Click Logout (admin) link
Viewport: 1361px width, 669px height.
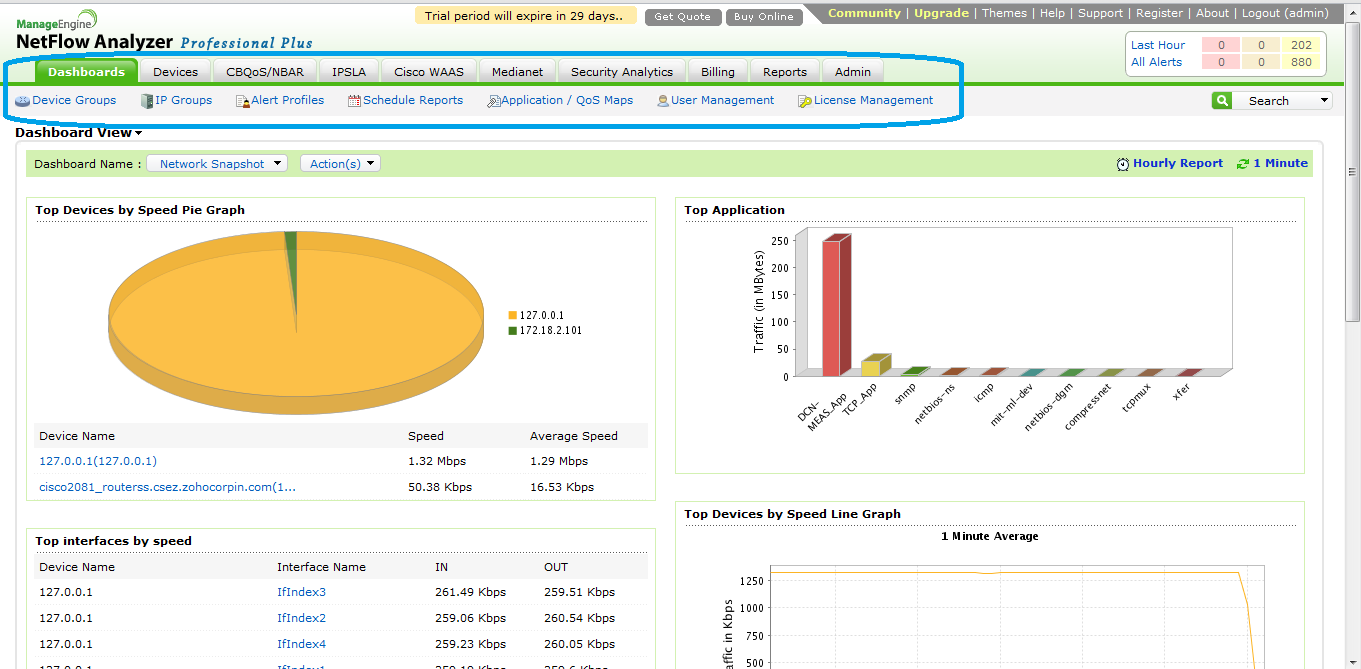(x=1285, y=13)
